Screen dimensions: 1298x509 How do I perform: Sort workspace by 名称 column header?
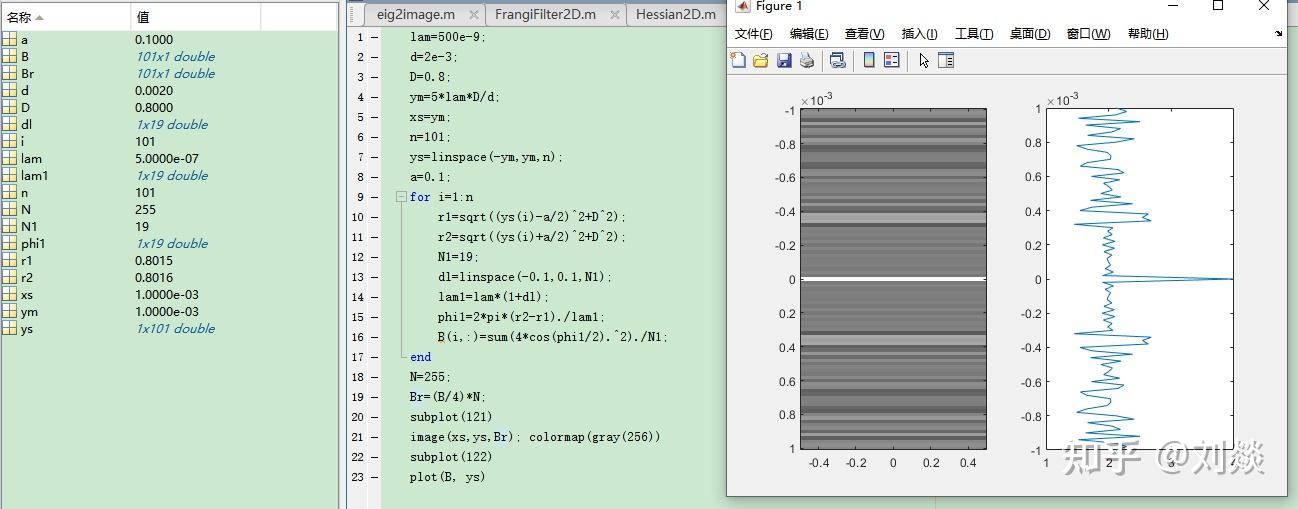tap(65, 17)
